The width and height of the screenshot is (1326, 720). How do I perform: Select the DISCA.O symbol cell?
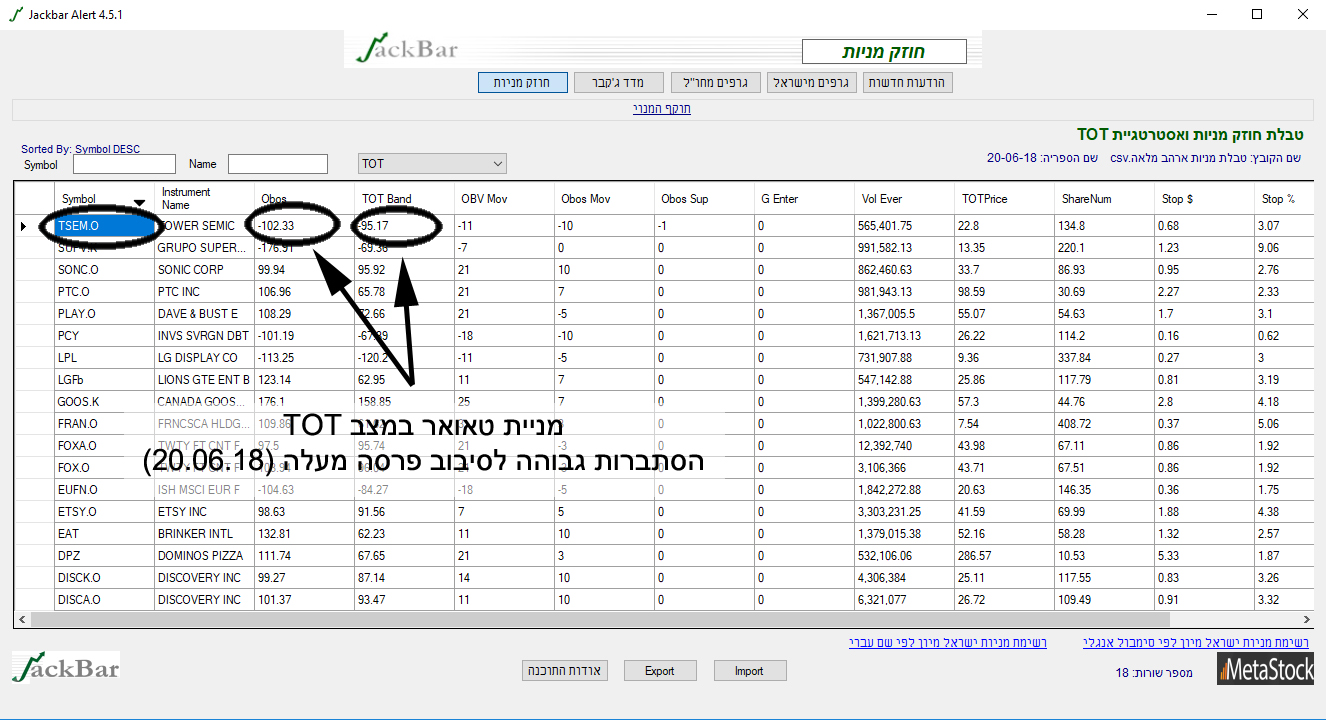(x=104, y=600)
